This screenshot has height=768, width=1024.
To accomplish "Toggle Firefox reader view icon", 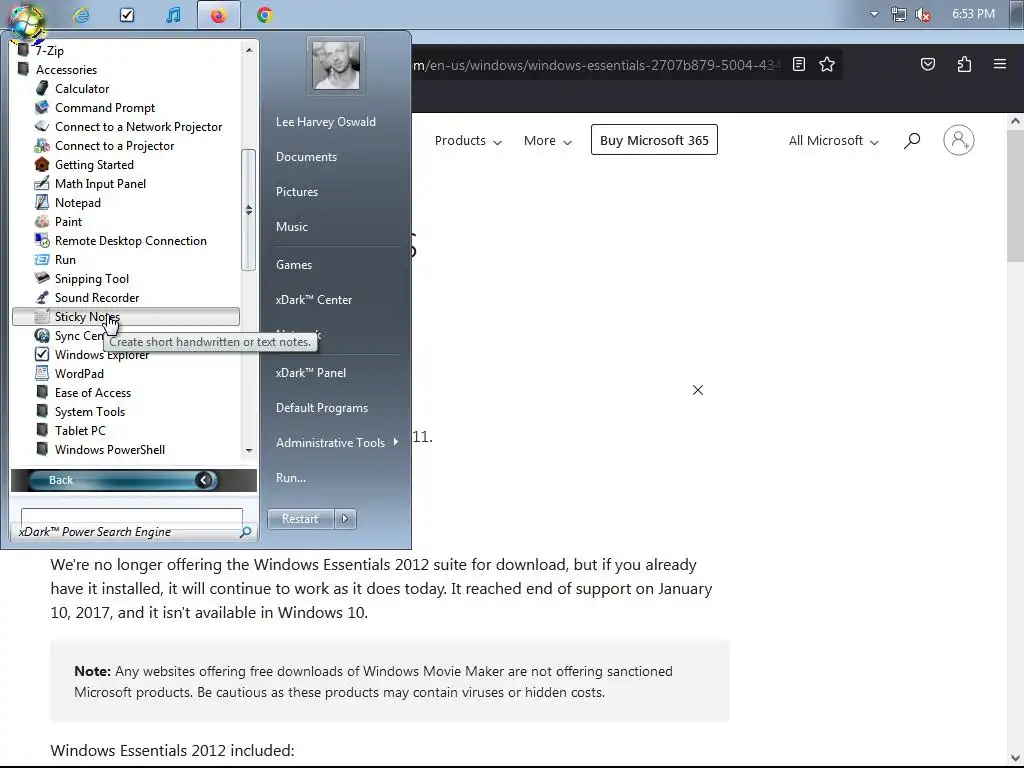I will 799,64.
